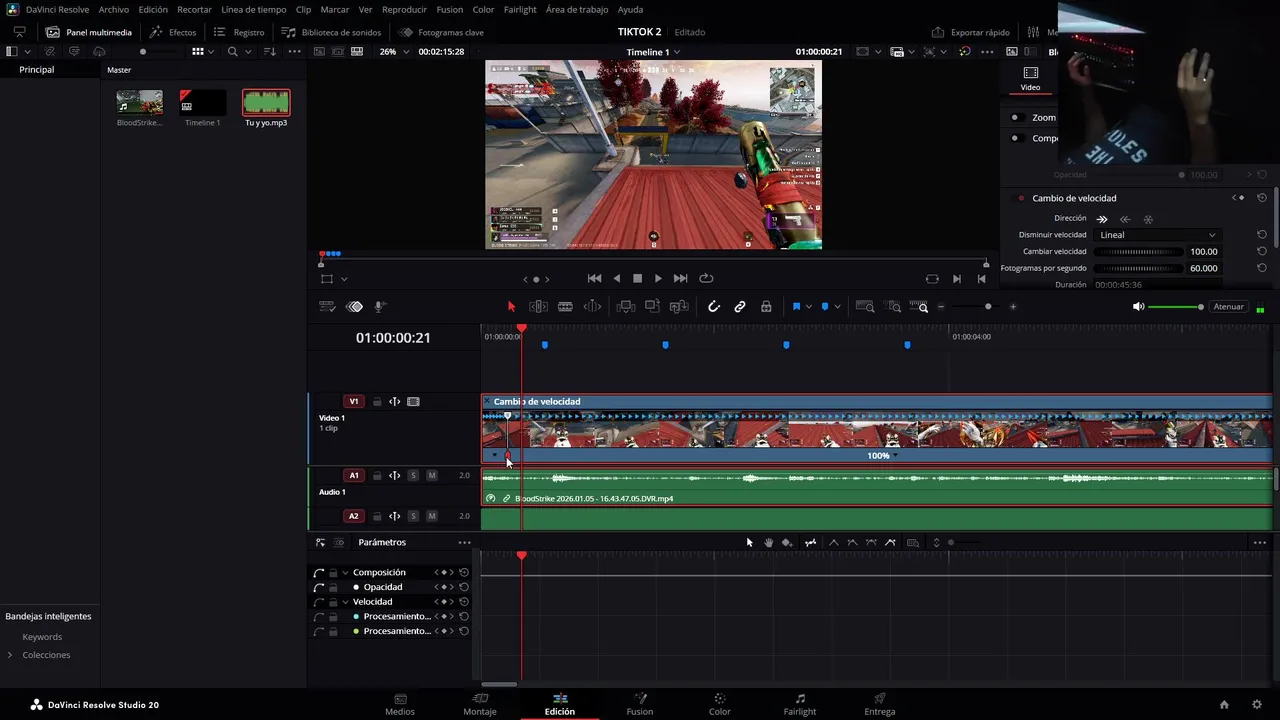Open the marker color dropdown arrow
1280x720 pixels.
837,307
